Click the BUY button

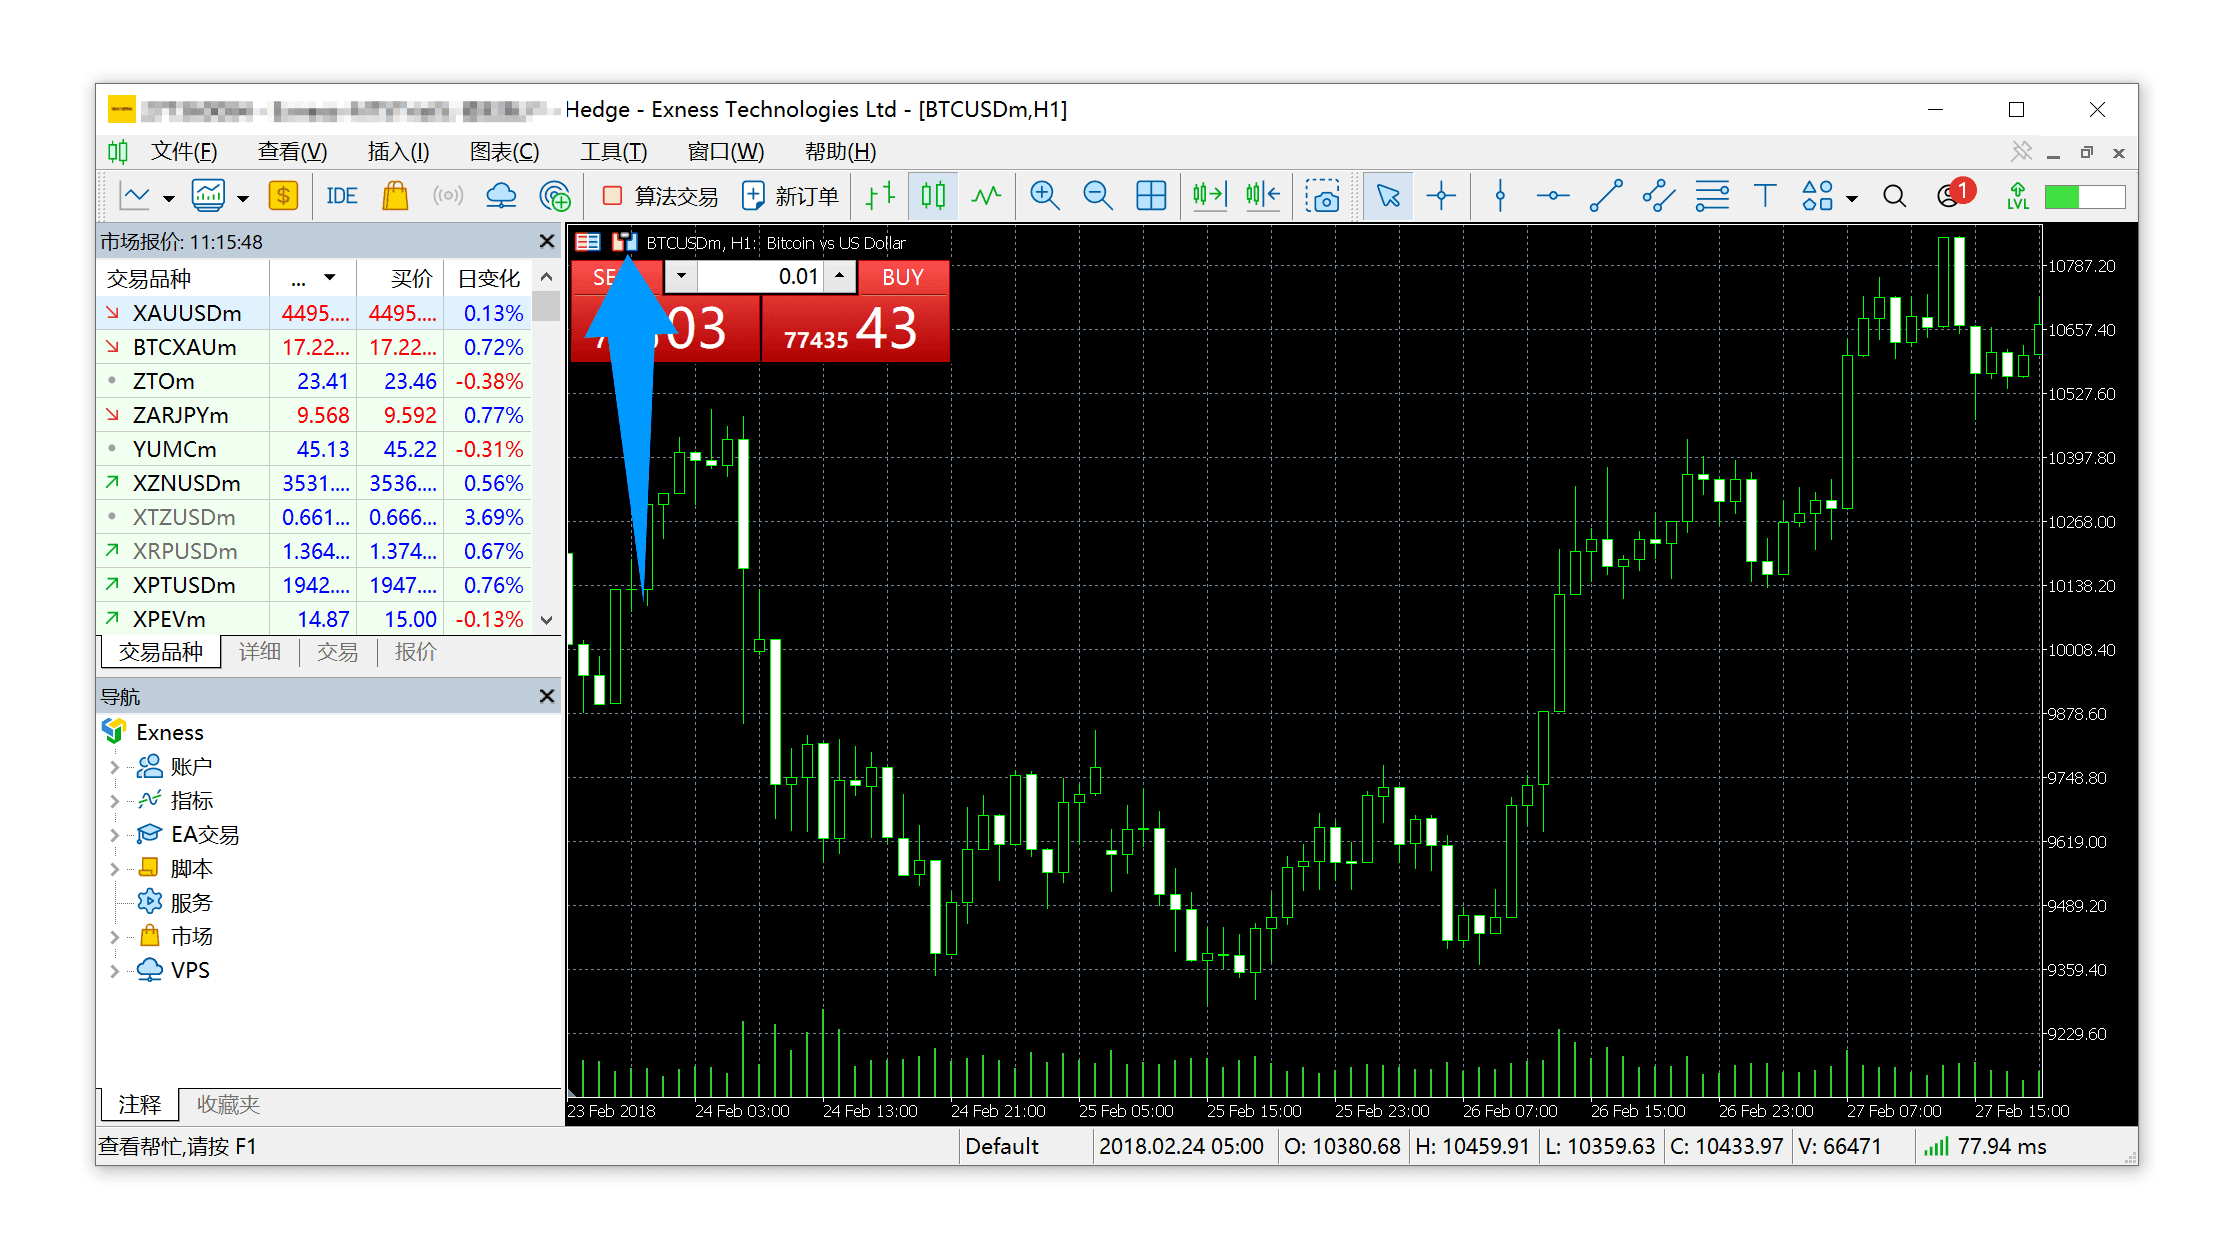pyautogui.click(x=902, y=277)
